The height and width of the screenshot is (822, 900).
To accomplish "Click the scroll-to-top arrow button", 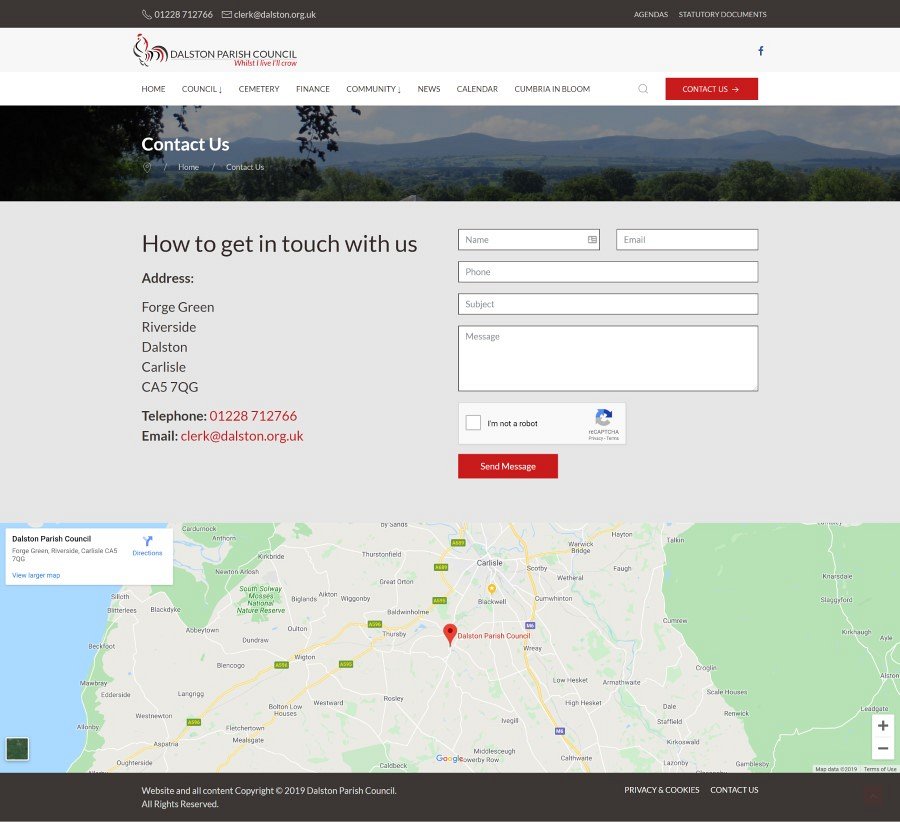I will pos(873,796).
